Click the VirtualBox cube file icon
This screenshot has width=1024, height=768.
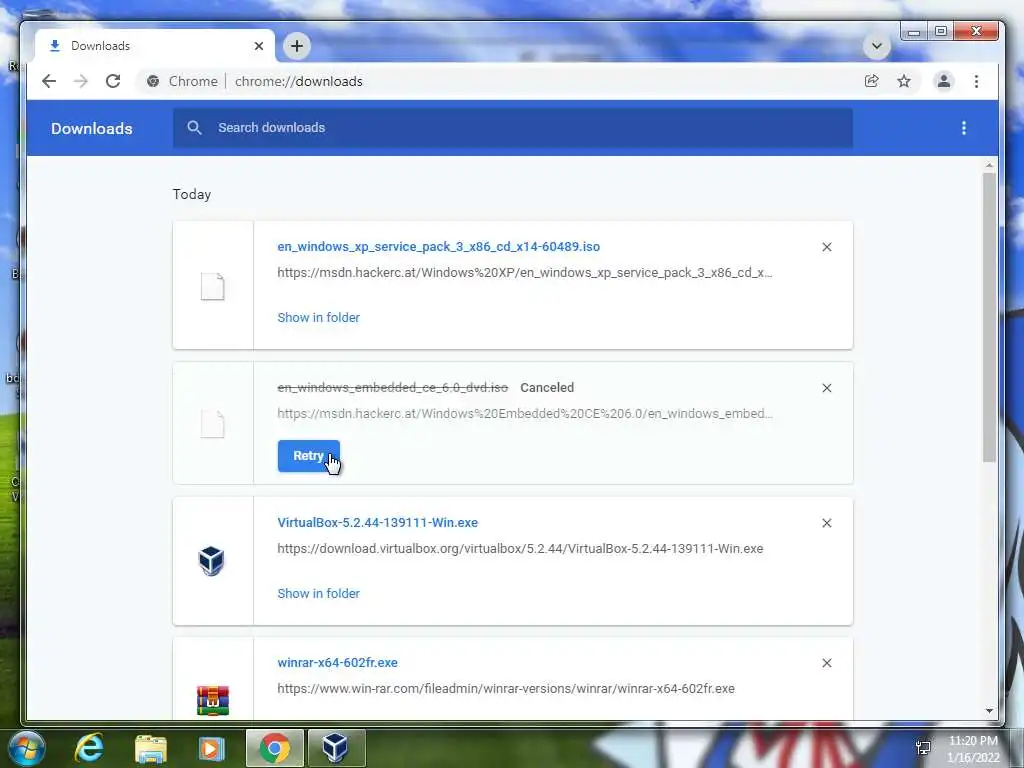click(212, 561)
